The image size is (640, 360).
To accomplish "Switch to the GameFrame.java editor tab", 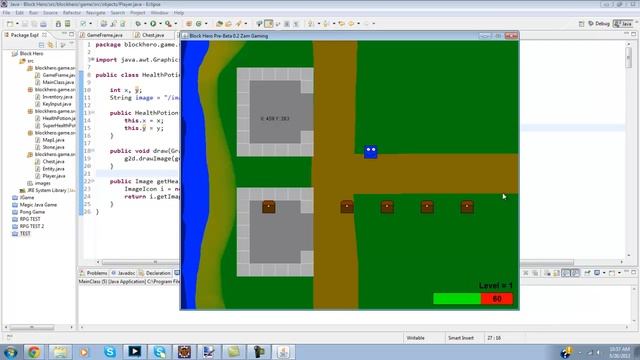I will 104,35.
